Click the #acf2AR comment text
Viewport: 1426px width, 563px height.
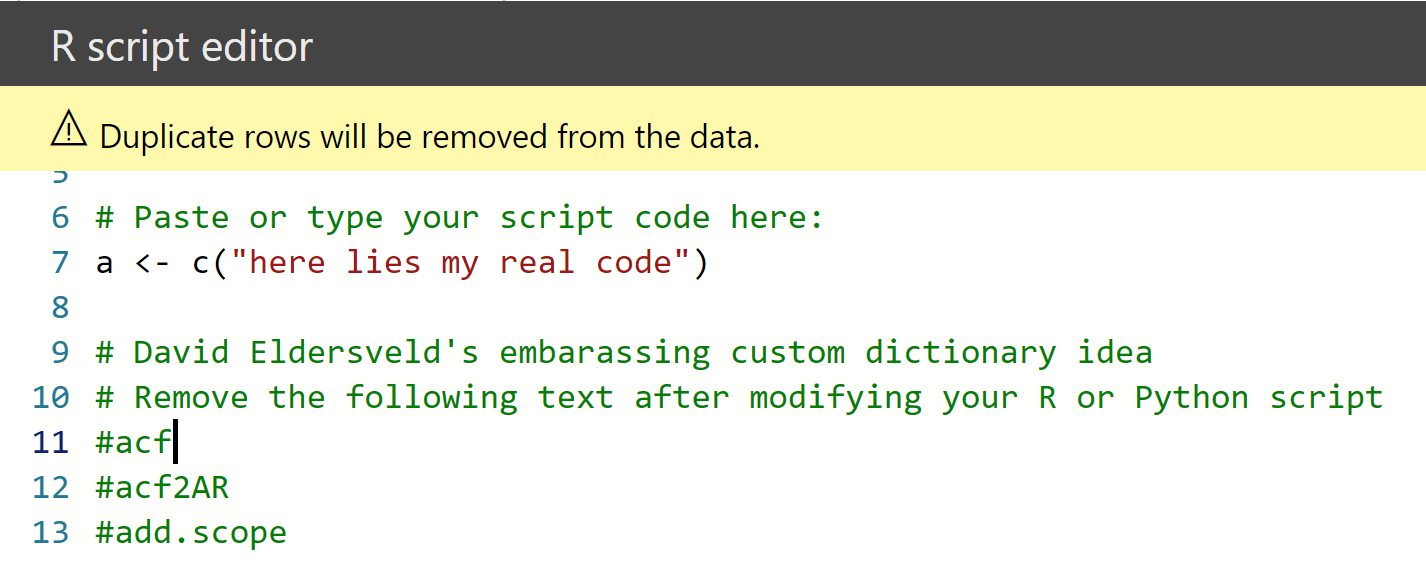[x=162, y=487]
